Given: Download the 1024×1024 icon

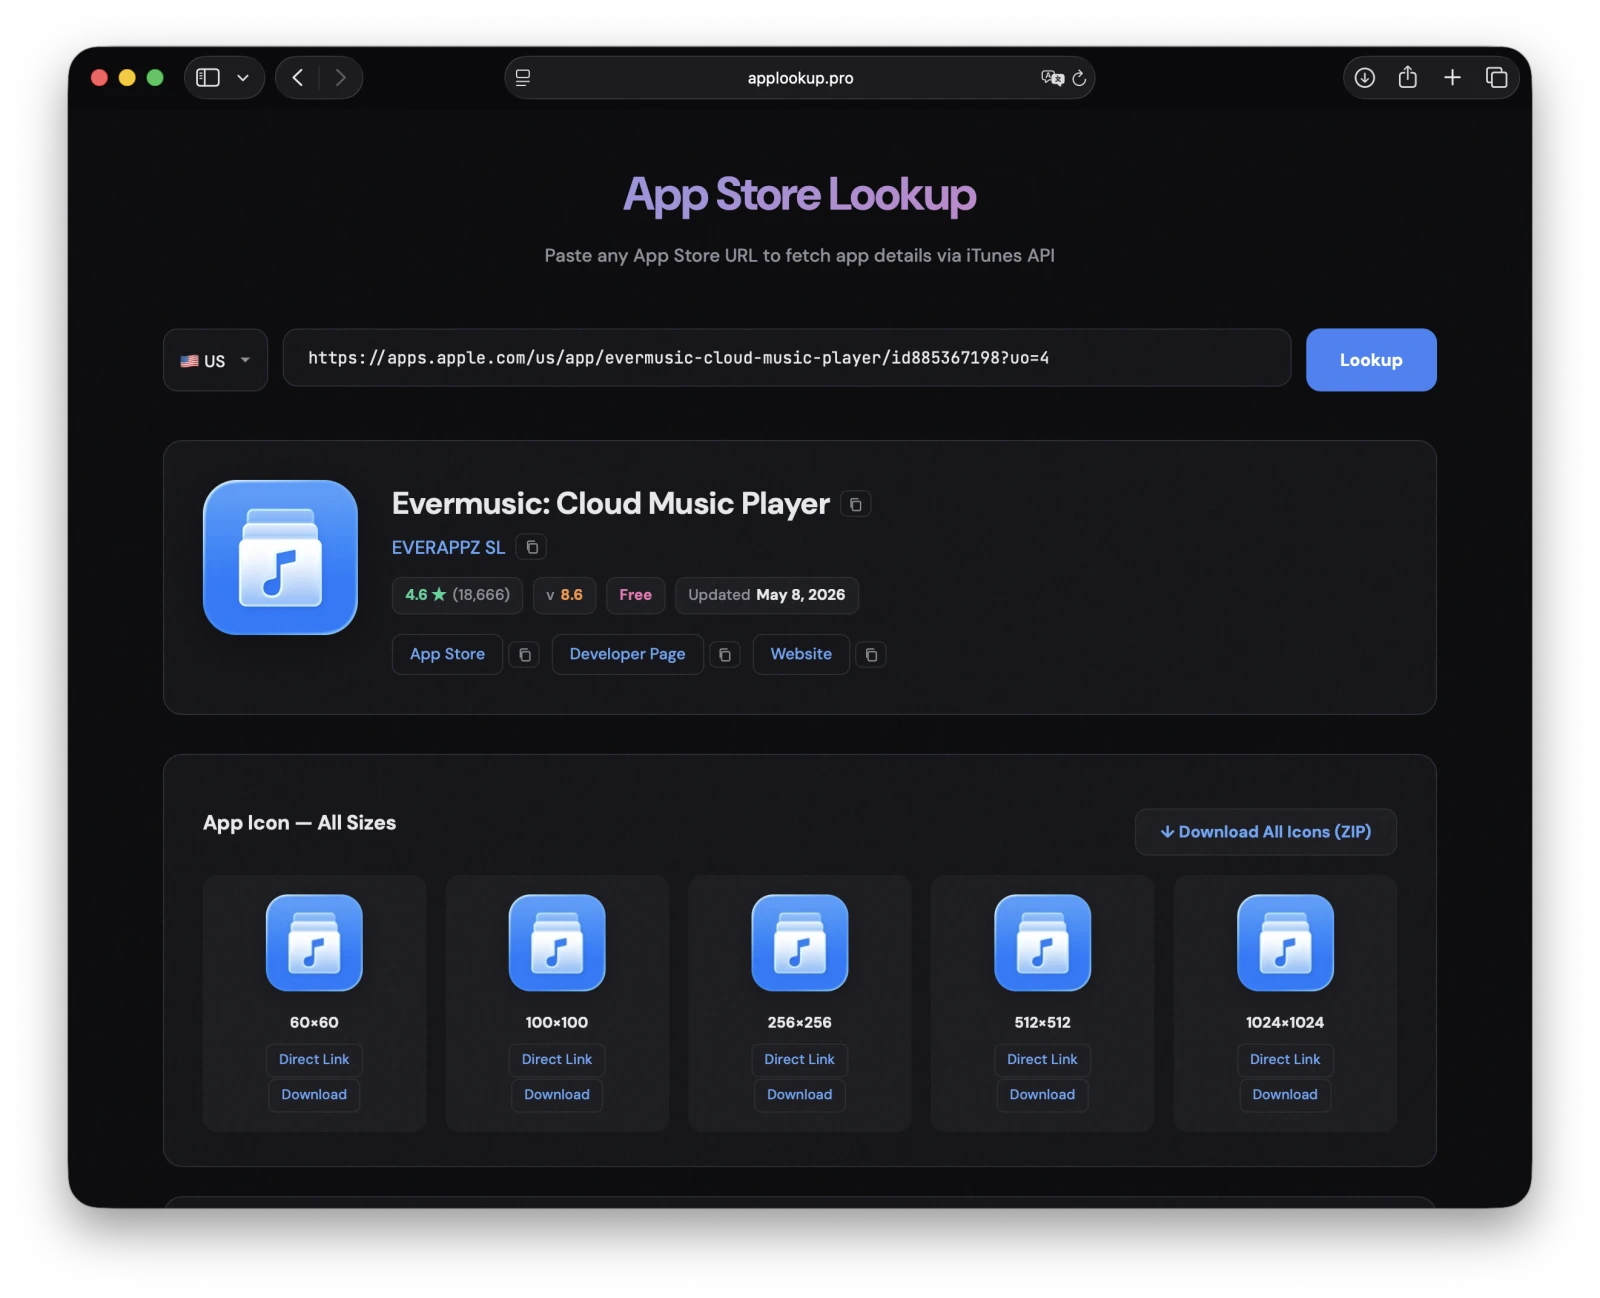Looking at the screenshot, I should [1285, 1094].
